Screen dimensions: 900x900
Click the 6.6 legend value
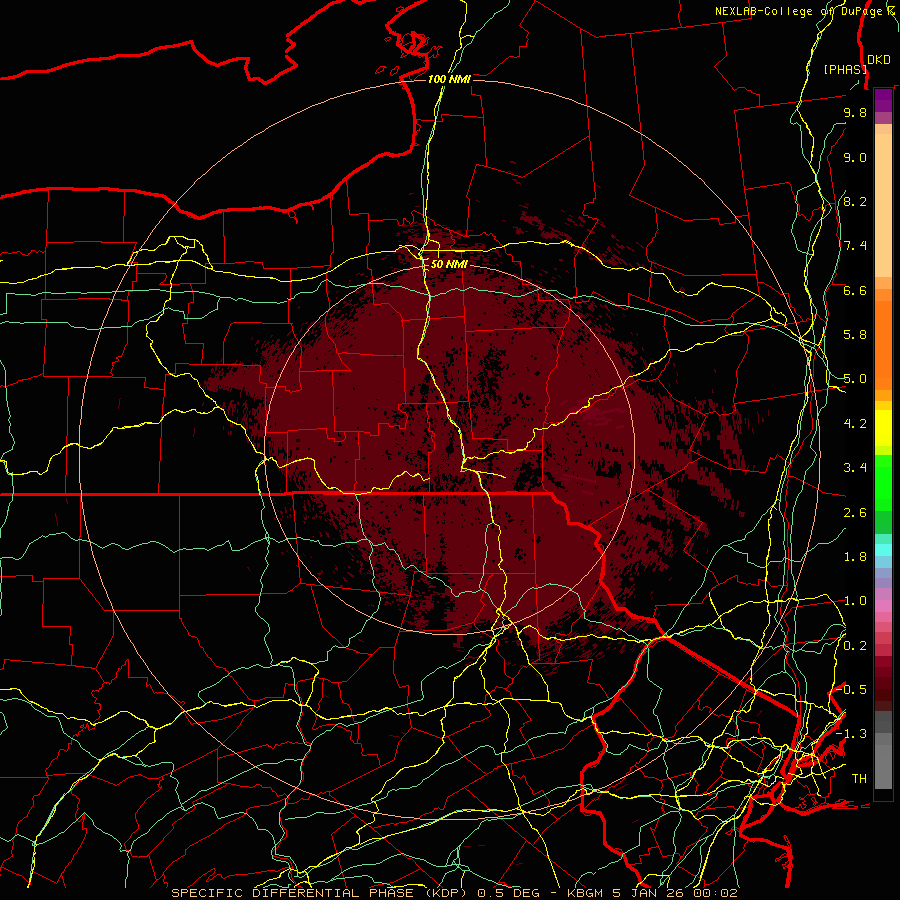pos(855,291)
